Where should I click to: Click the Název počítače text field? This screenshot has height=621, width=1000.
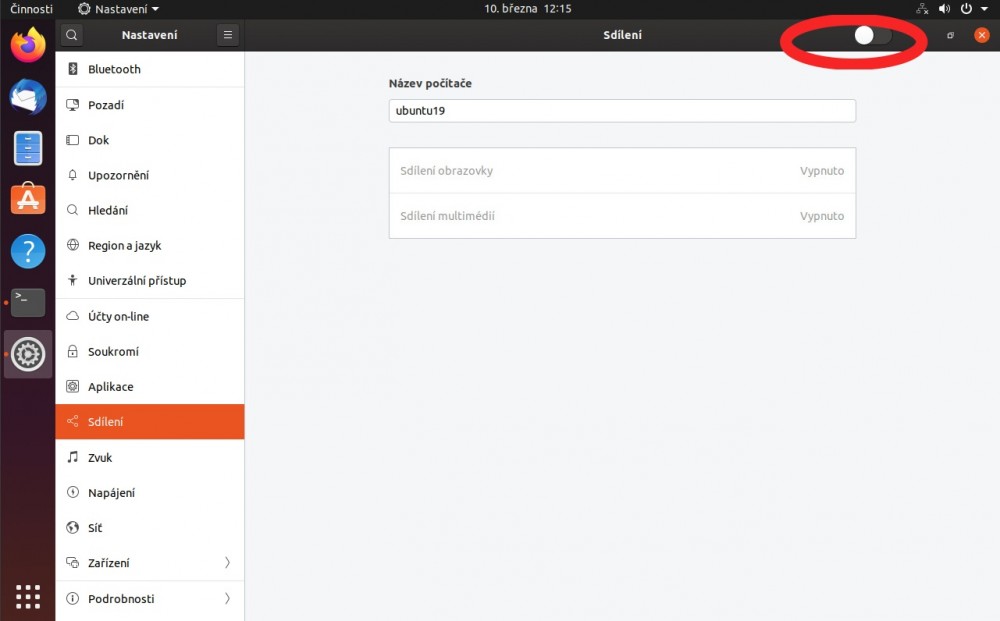point(622,111)
